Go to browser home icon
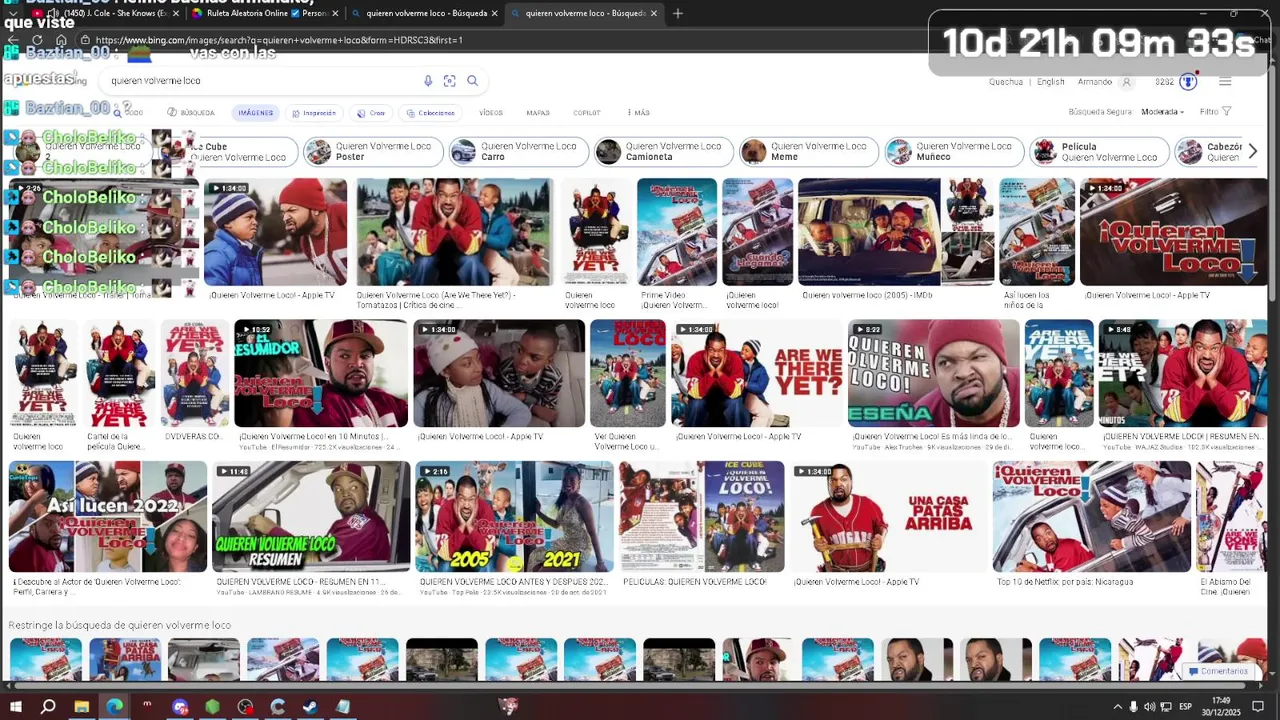 pos(61,40)
